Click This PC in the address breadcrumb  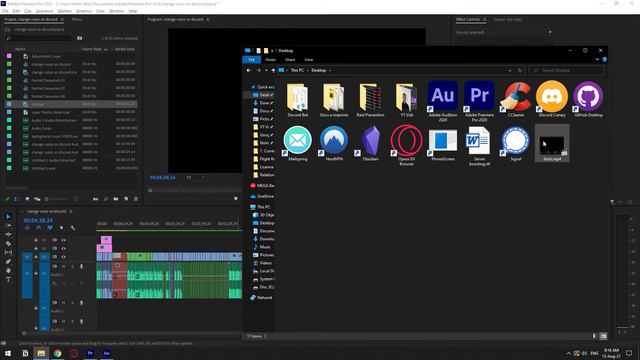pos(297,71)
